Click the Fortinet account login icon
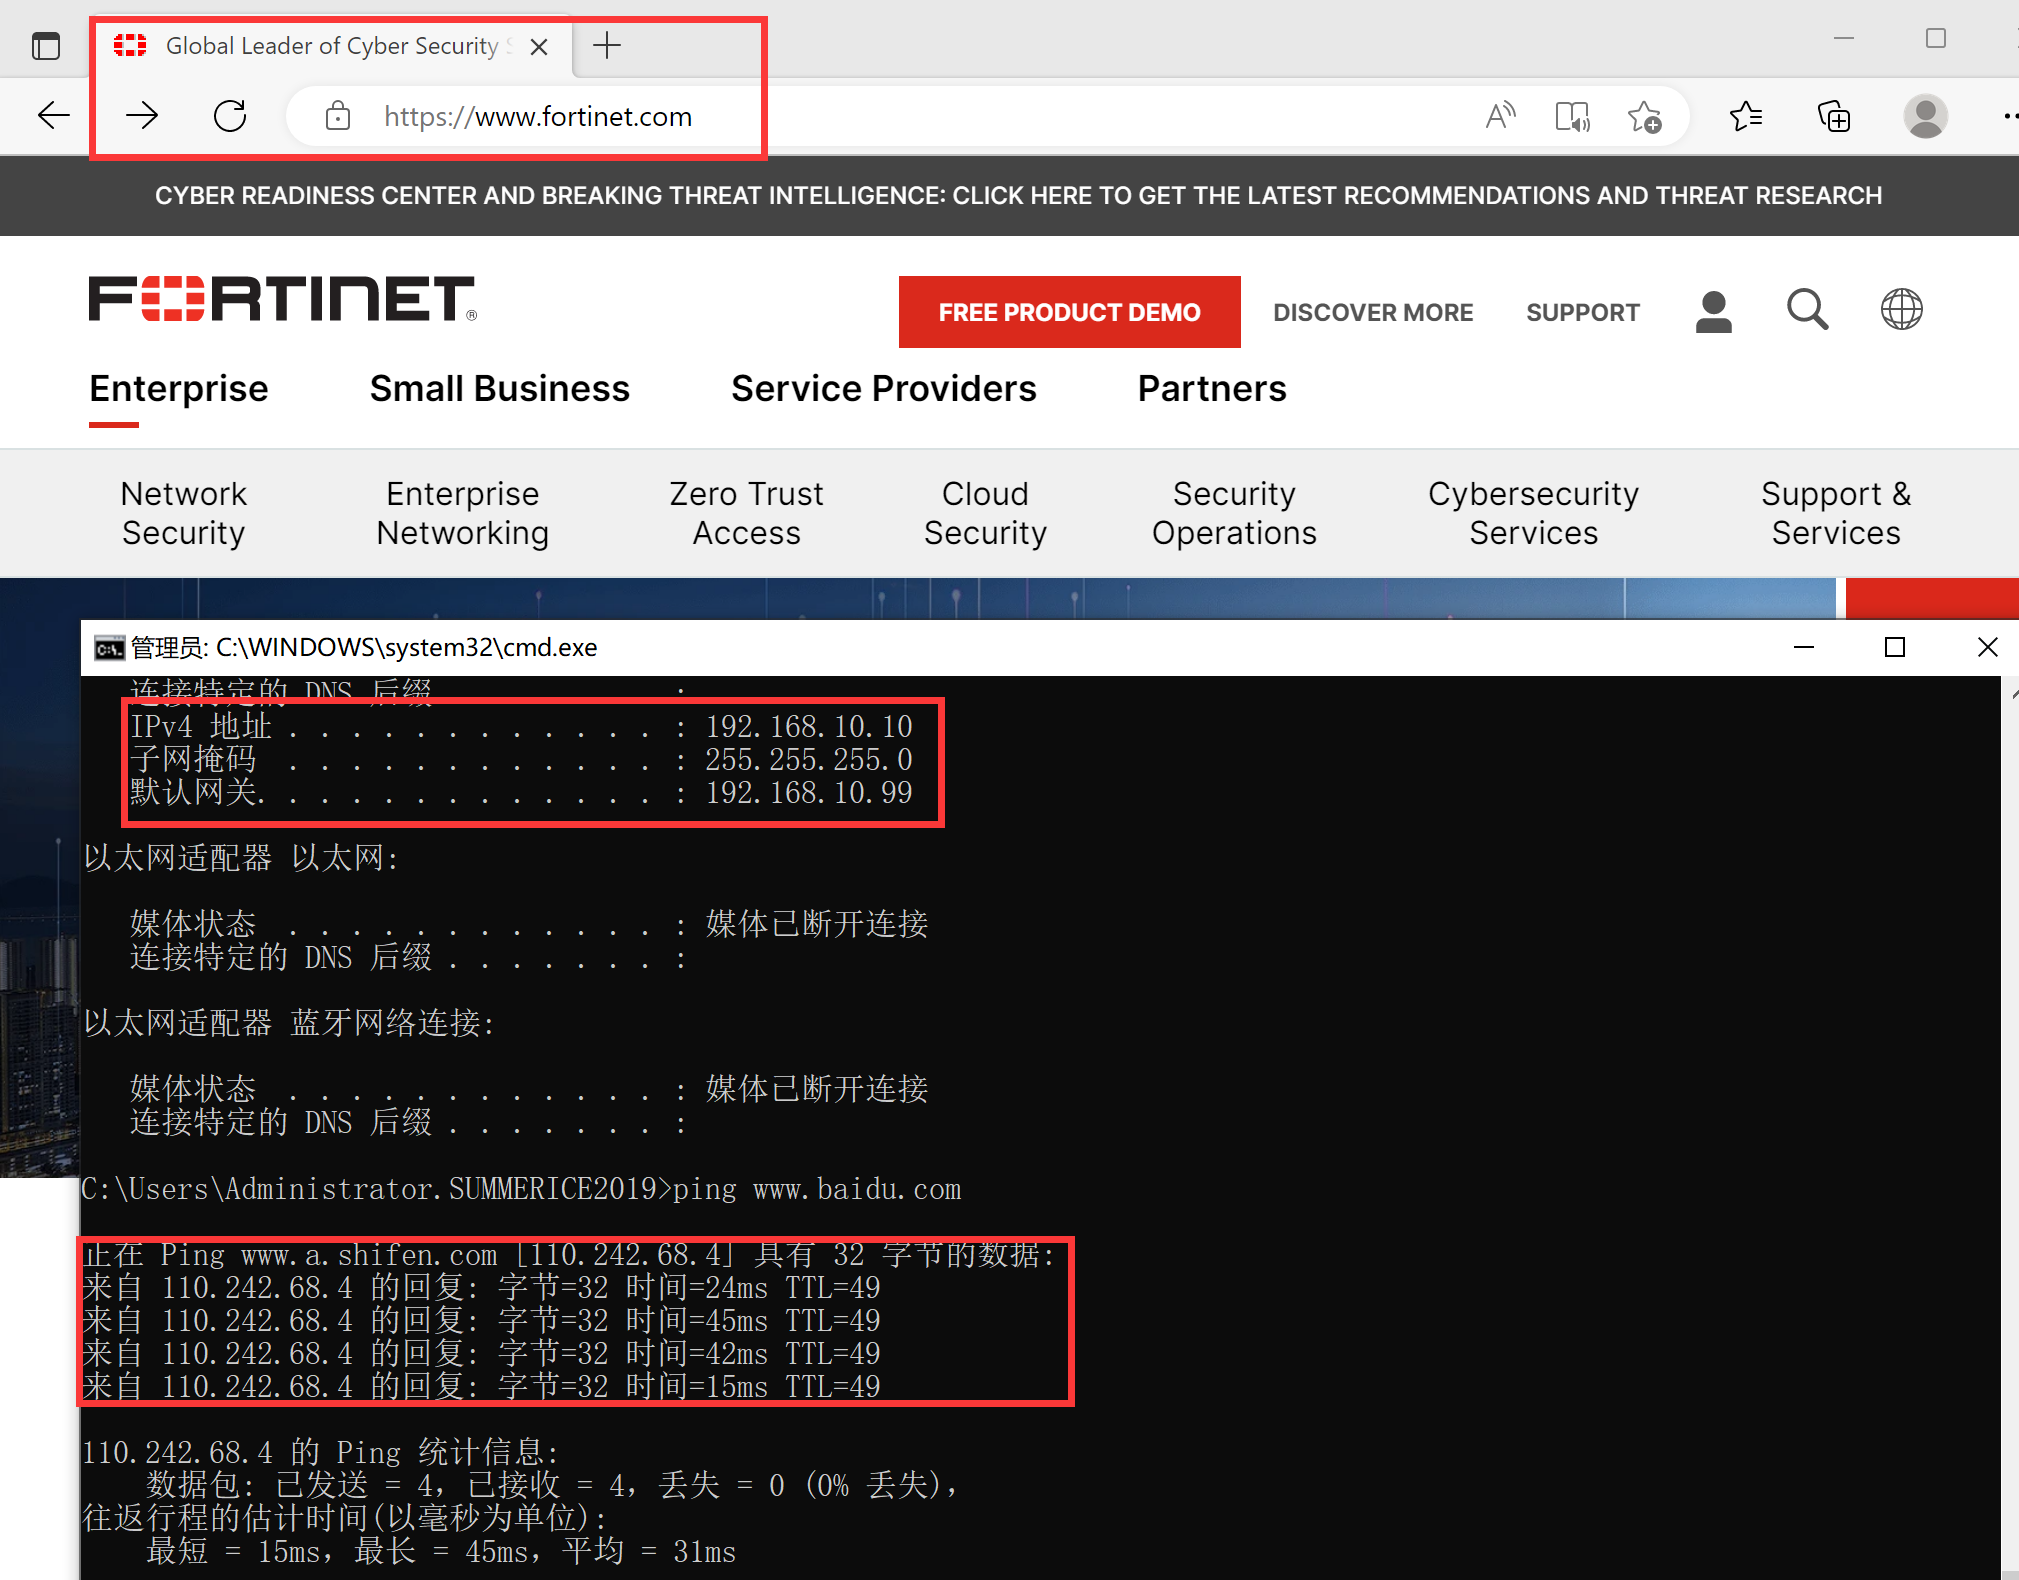Screen dimensions: 2019x1580 [1713, 312]
